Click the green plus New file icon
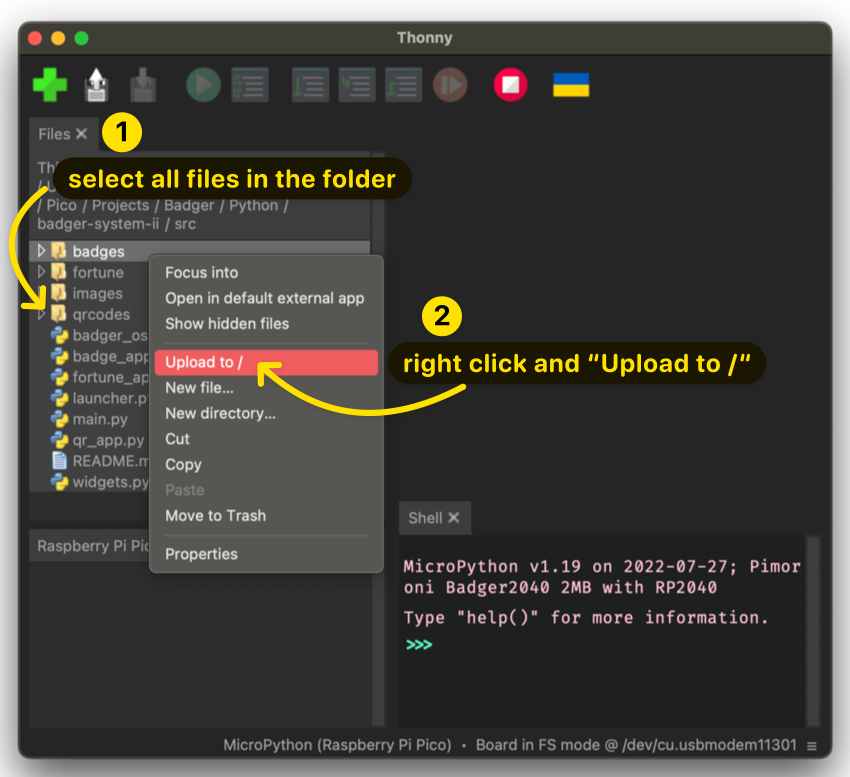The height and width of the screenshot is (777, 850). (x=50, y=85)
